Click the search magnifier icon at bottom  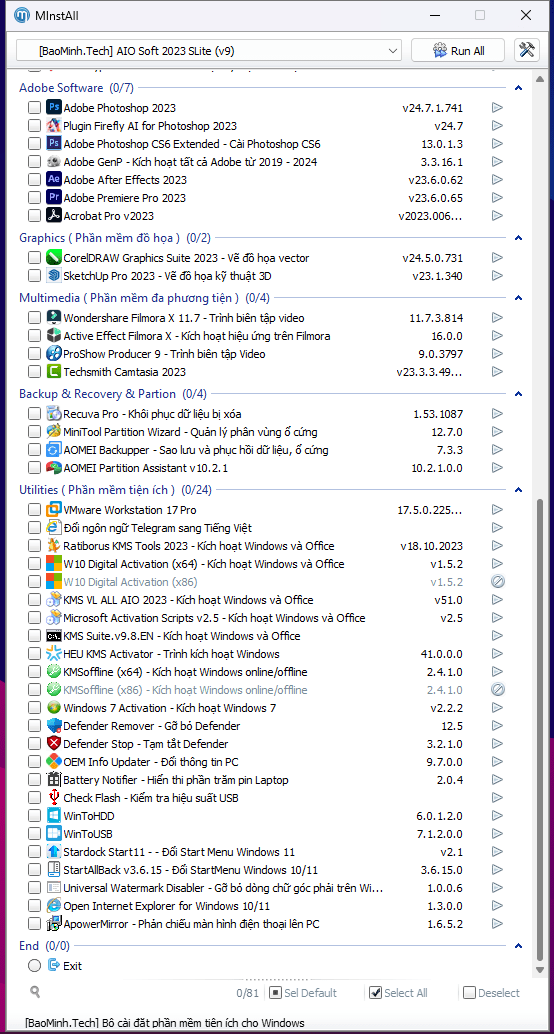pos(35,992)
